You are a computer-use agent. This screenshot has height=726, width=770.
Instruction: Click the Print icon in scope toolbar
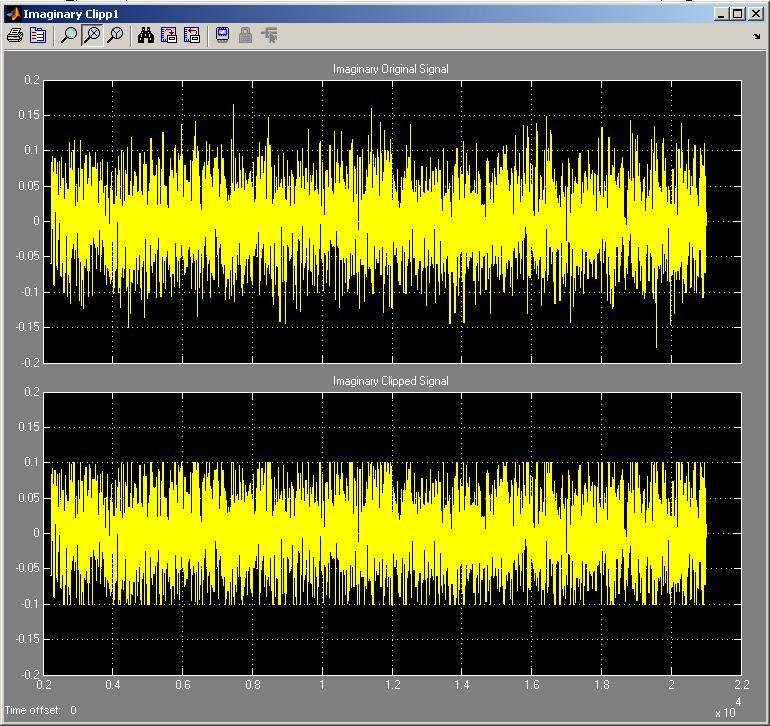(x=15, y=35)
